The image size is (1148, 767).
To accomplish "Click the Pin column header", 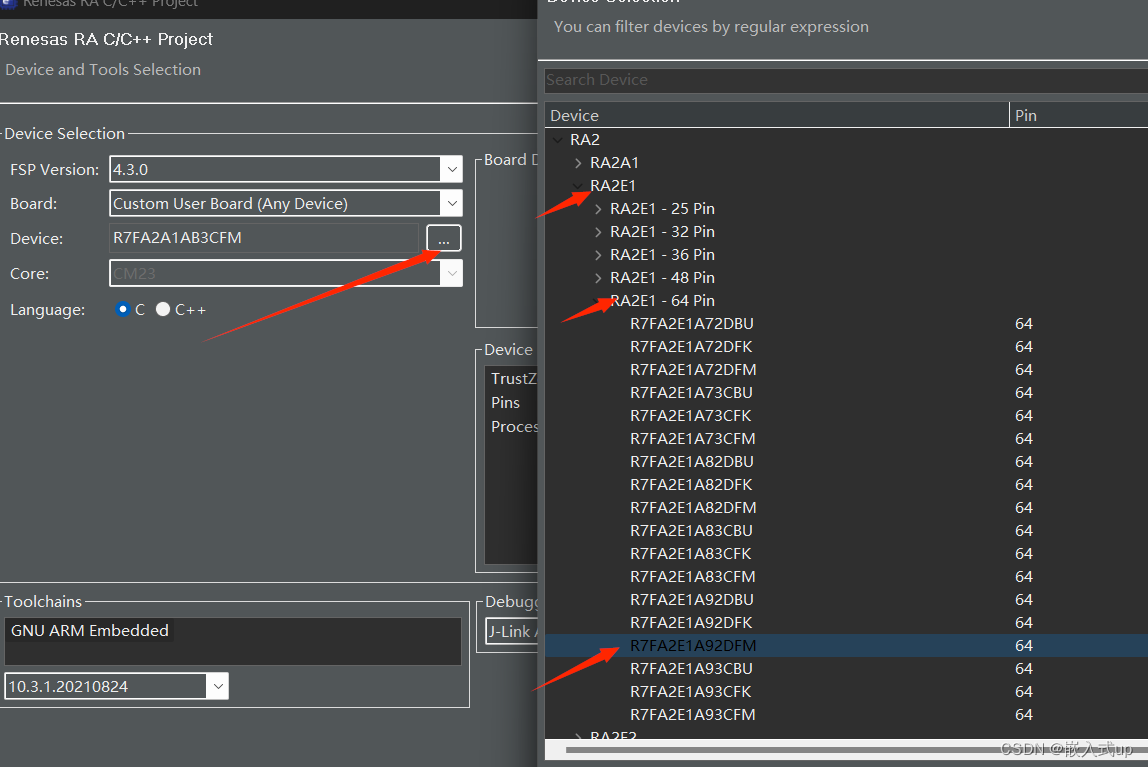I will pyautogui.click(x=1078, y=115).
